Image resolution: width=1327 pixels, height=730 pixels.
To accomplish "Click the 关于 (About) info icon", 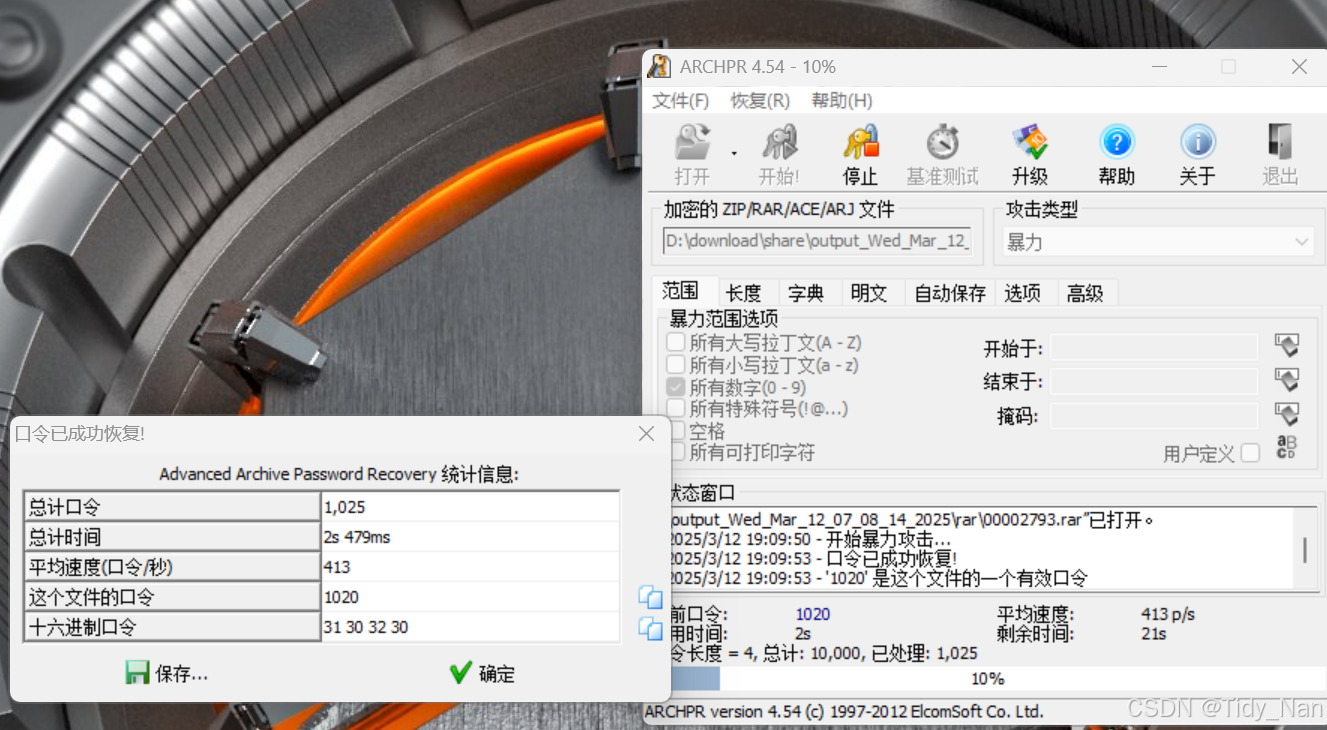I will (1197, 143).
